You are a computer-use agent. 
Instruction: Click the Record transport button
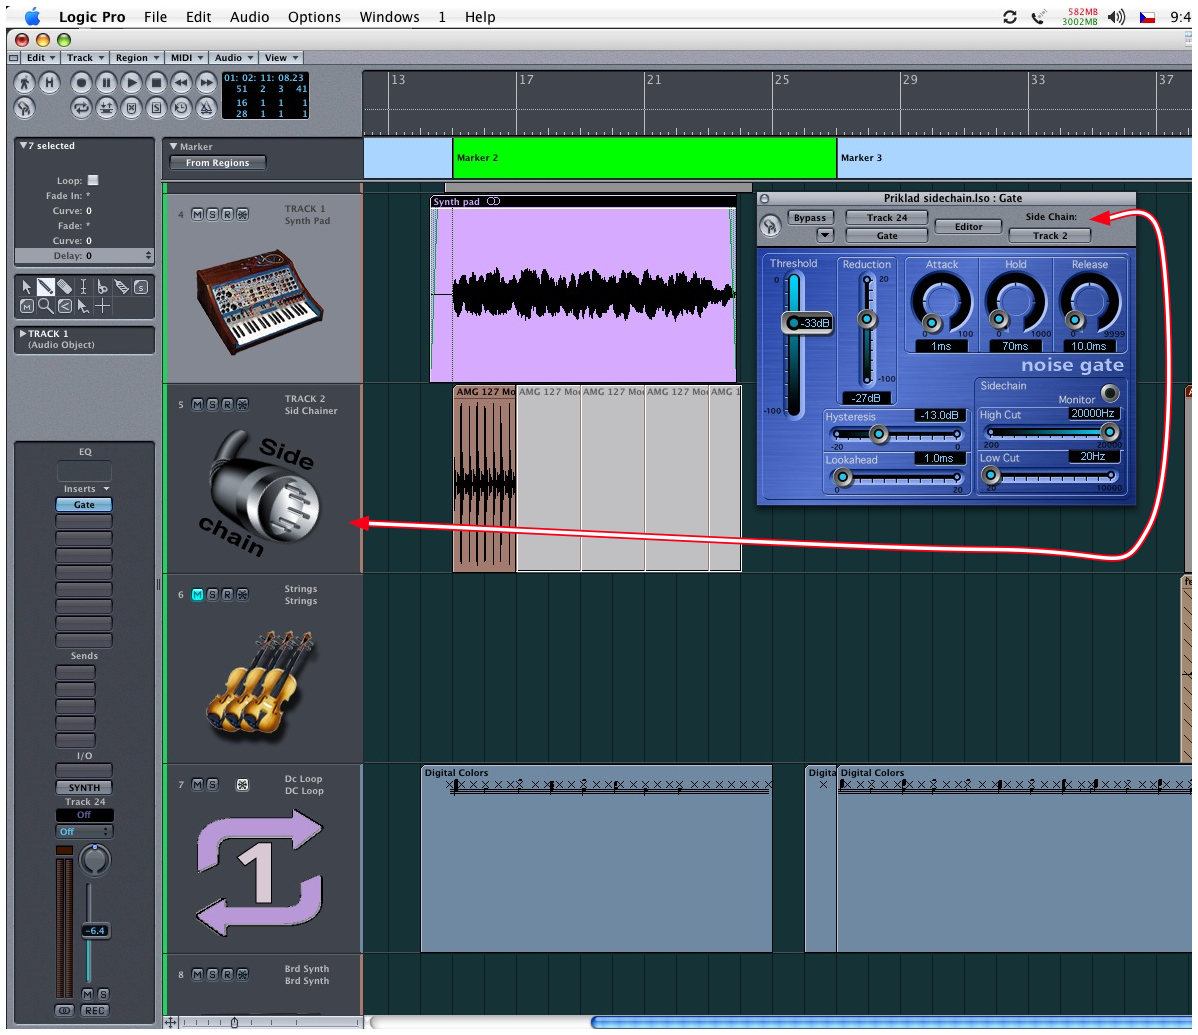pyautogui.click(x=81, y=82)
